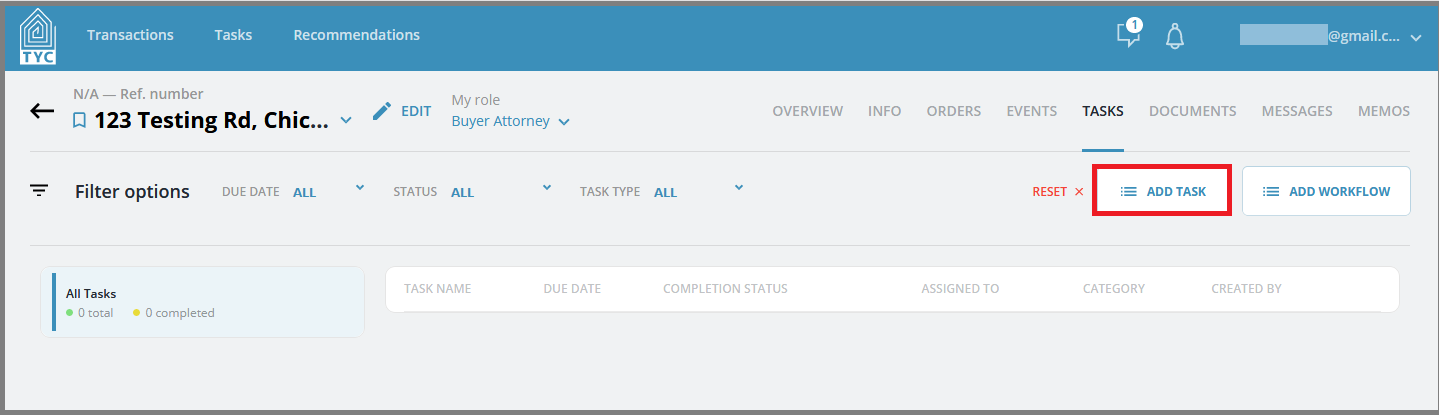Click the Created By column header
The image size is (1439, 415).
(1246, 289)
